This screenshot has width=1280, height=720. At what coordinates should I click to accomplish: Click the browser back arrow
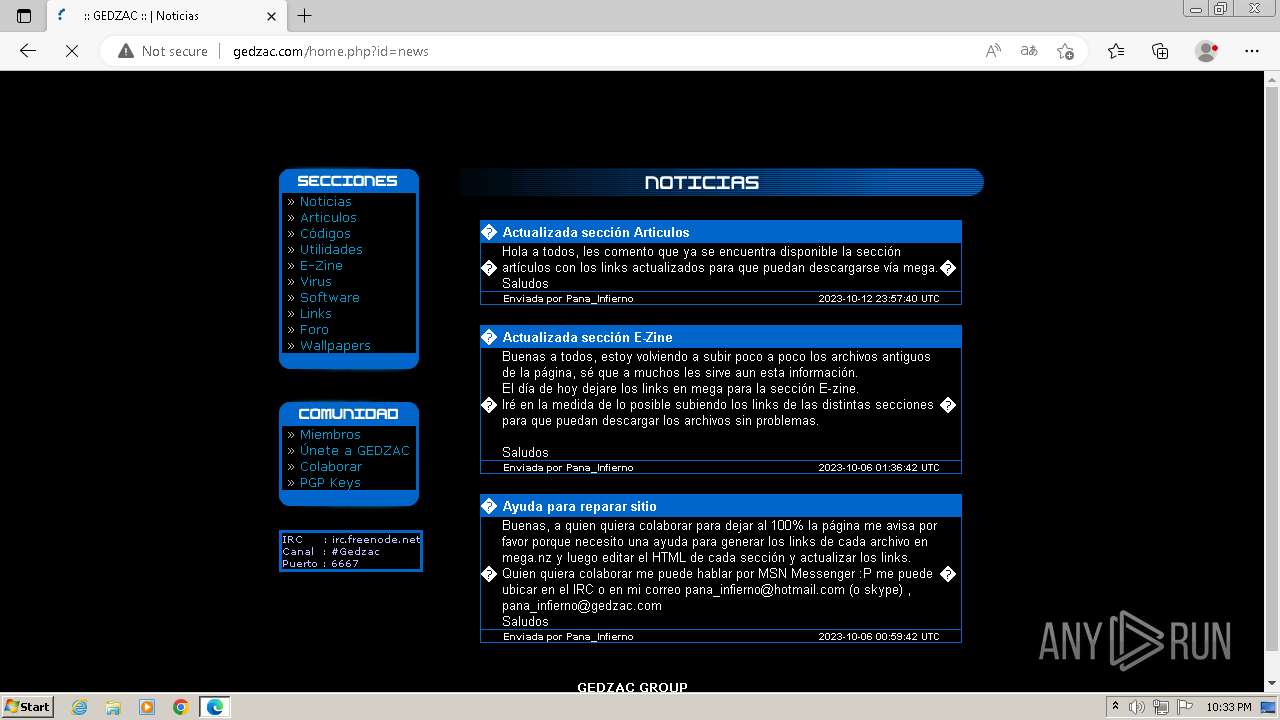(x=28, y=51)
